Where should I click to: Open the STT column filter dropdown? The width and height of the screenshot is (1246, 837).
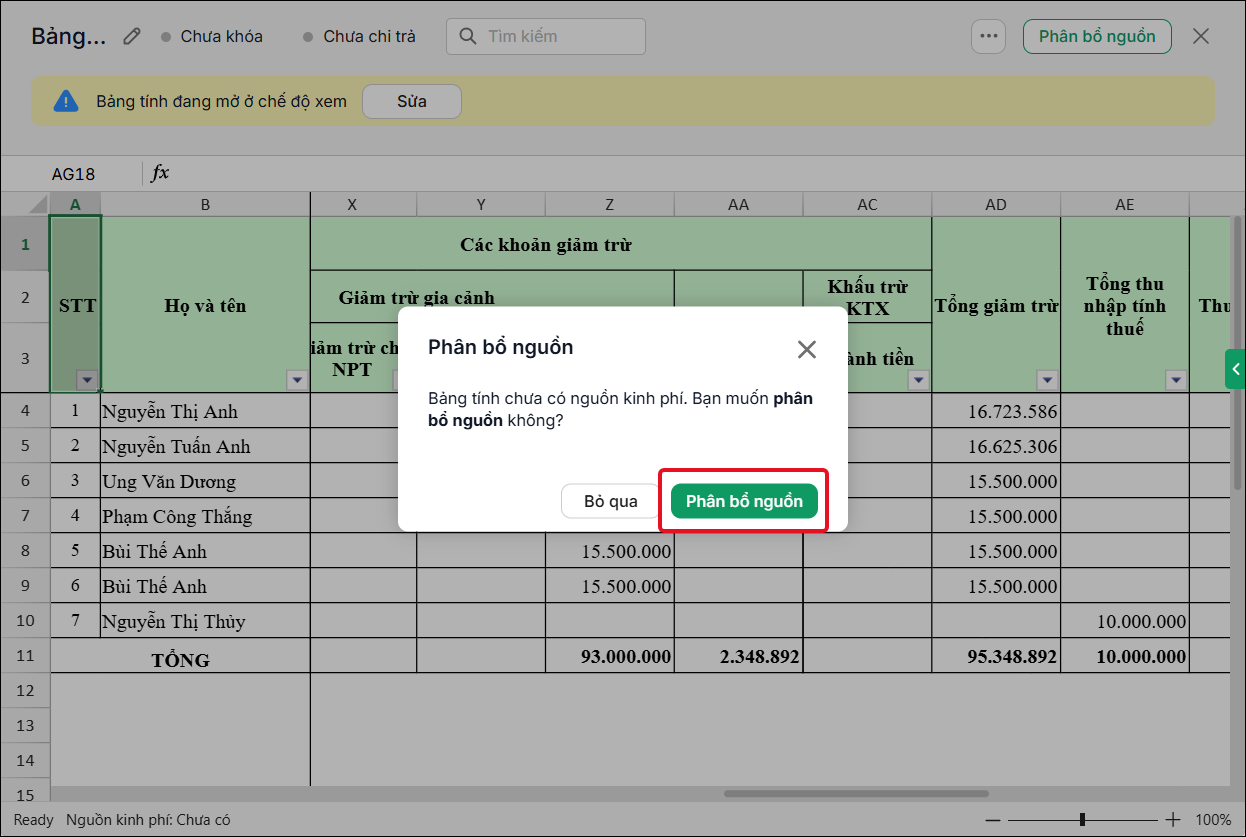87,380
